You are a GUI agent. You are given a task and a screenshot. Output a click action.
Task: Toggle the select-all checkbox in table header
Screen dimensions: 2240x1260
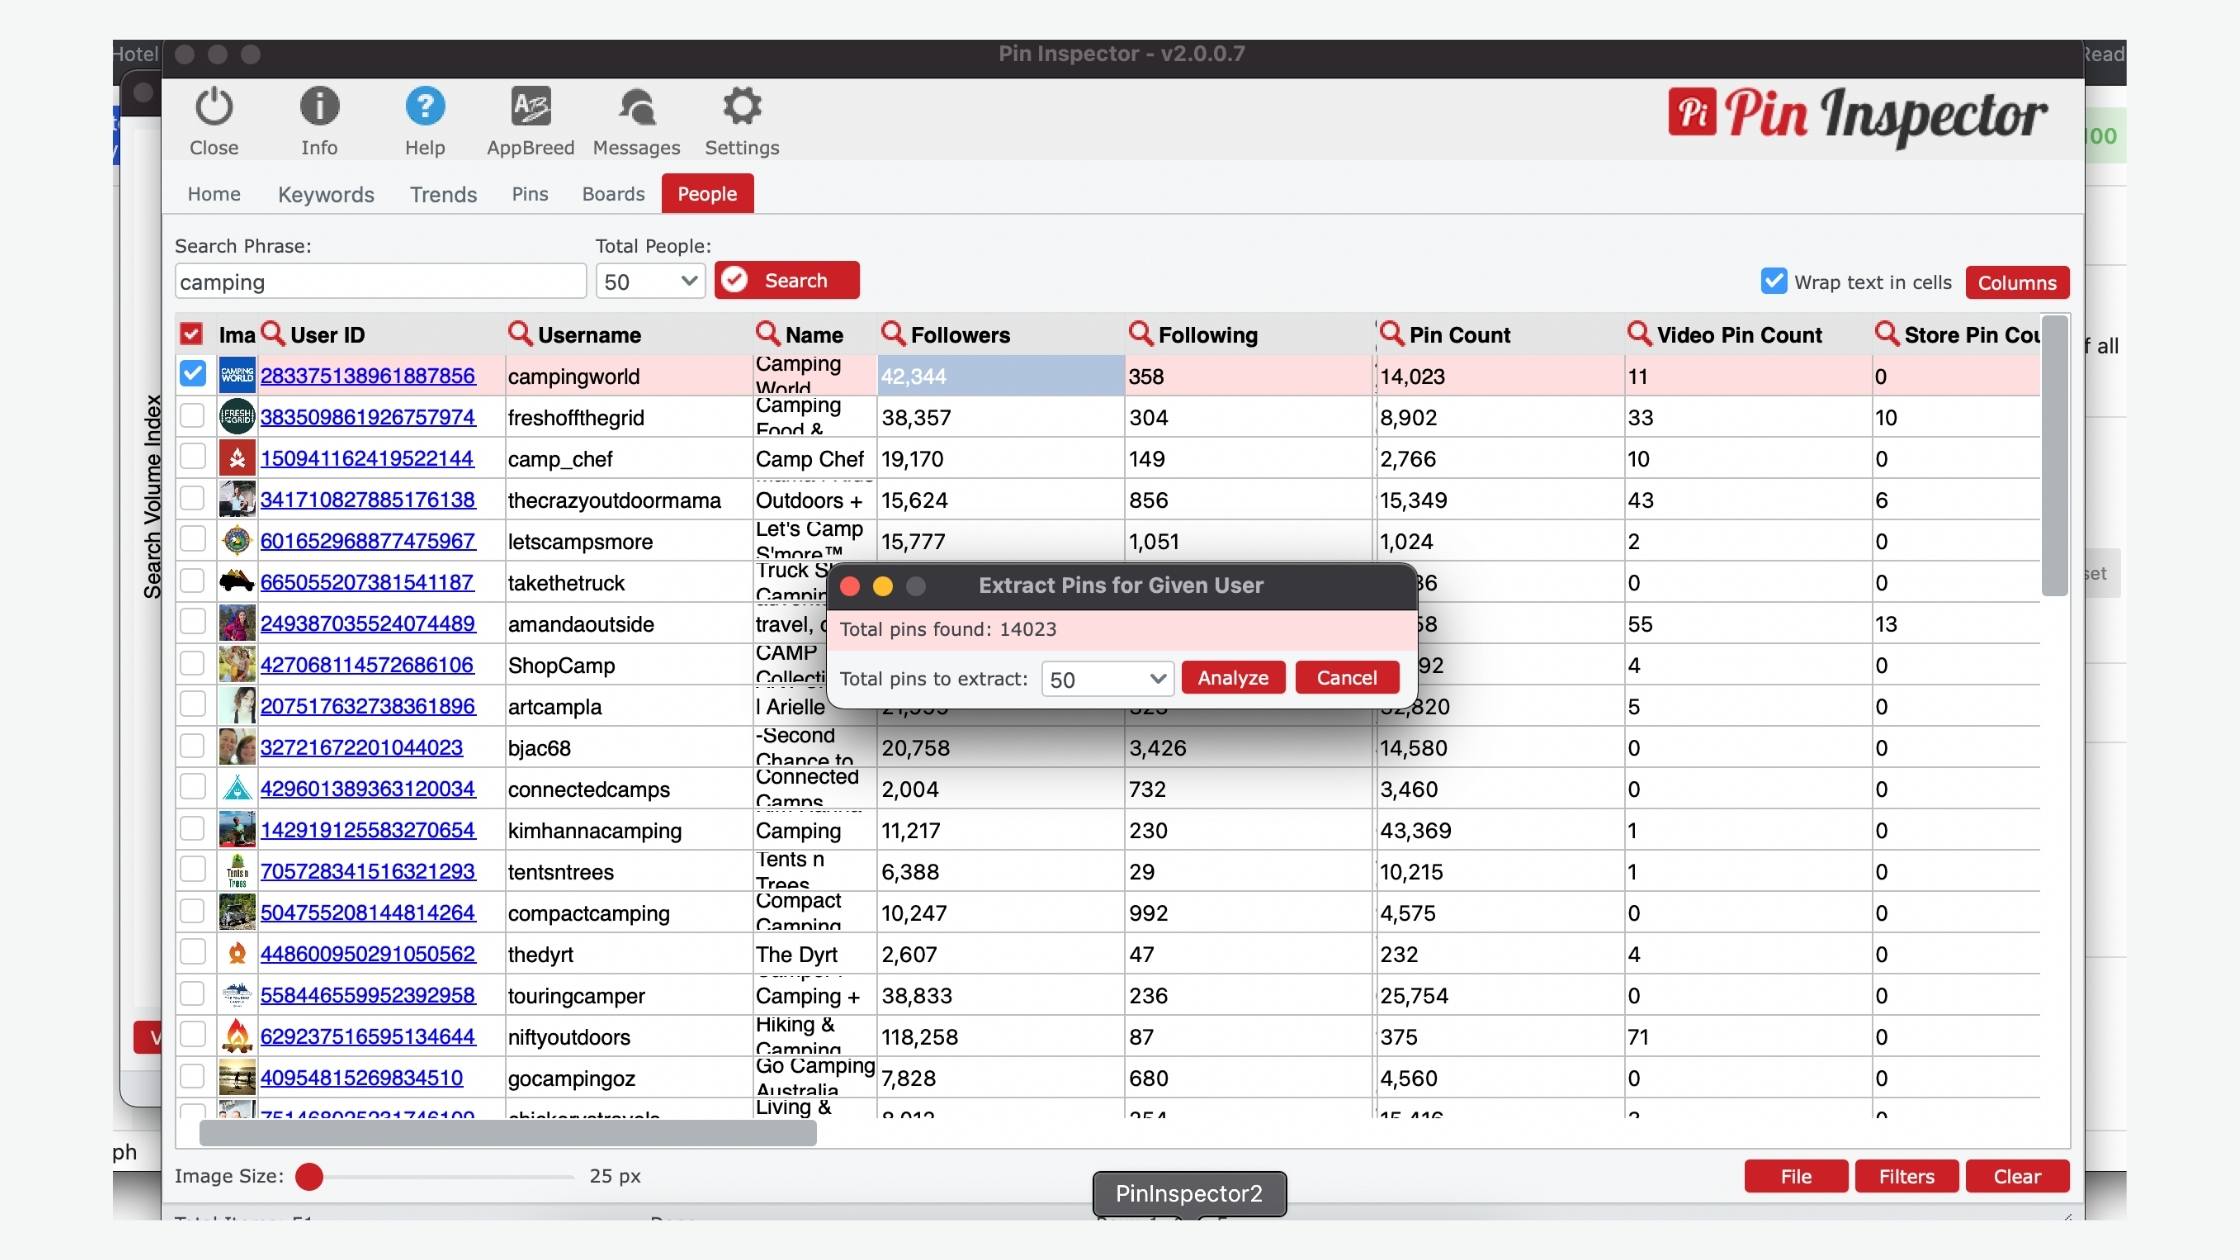pos(191,333)
